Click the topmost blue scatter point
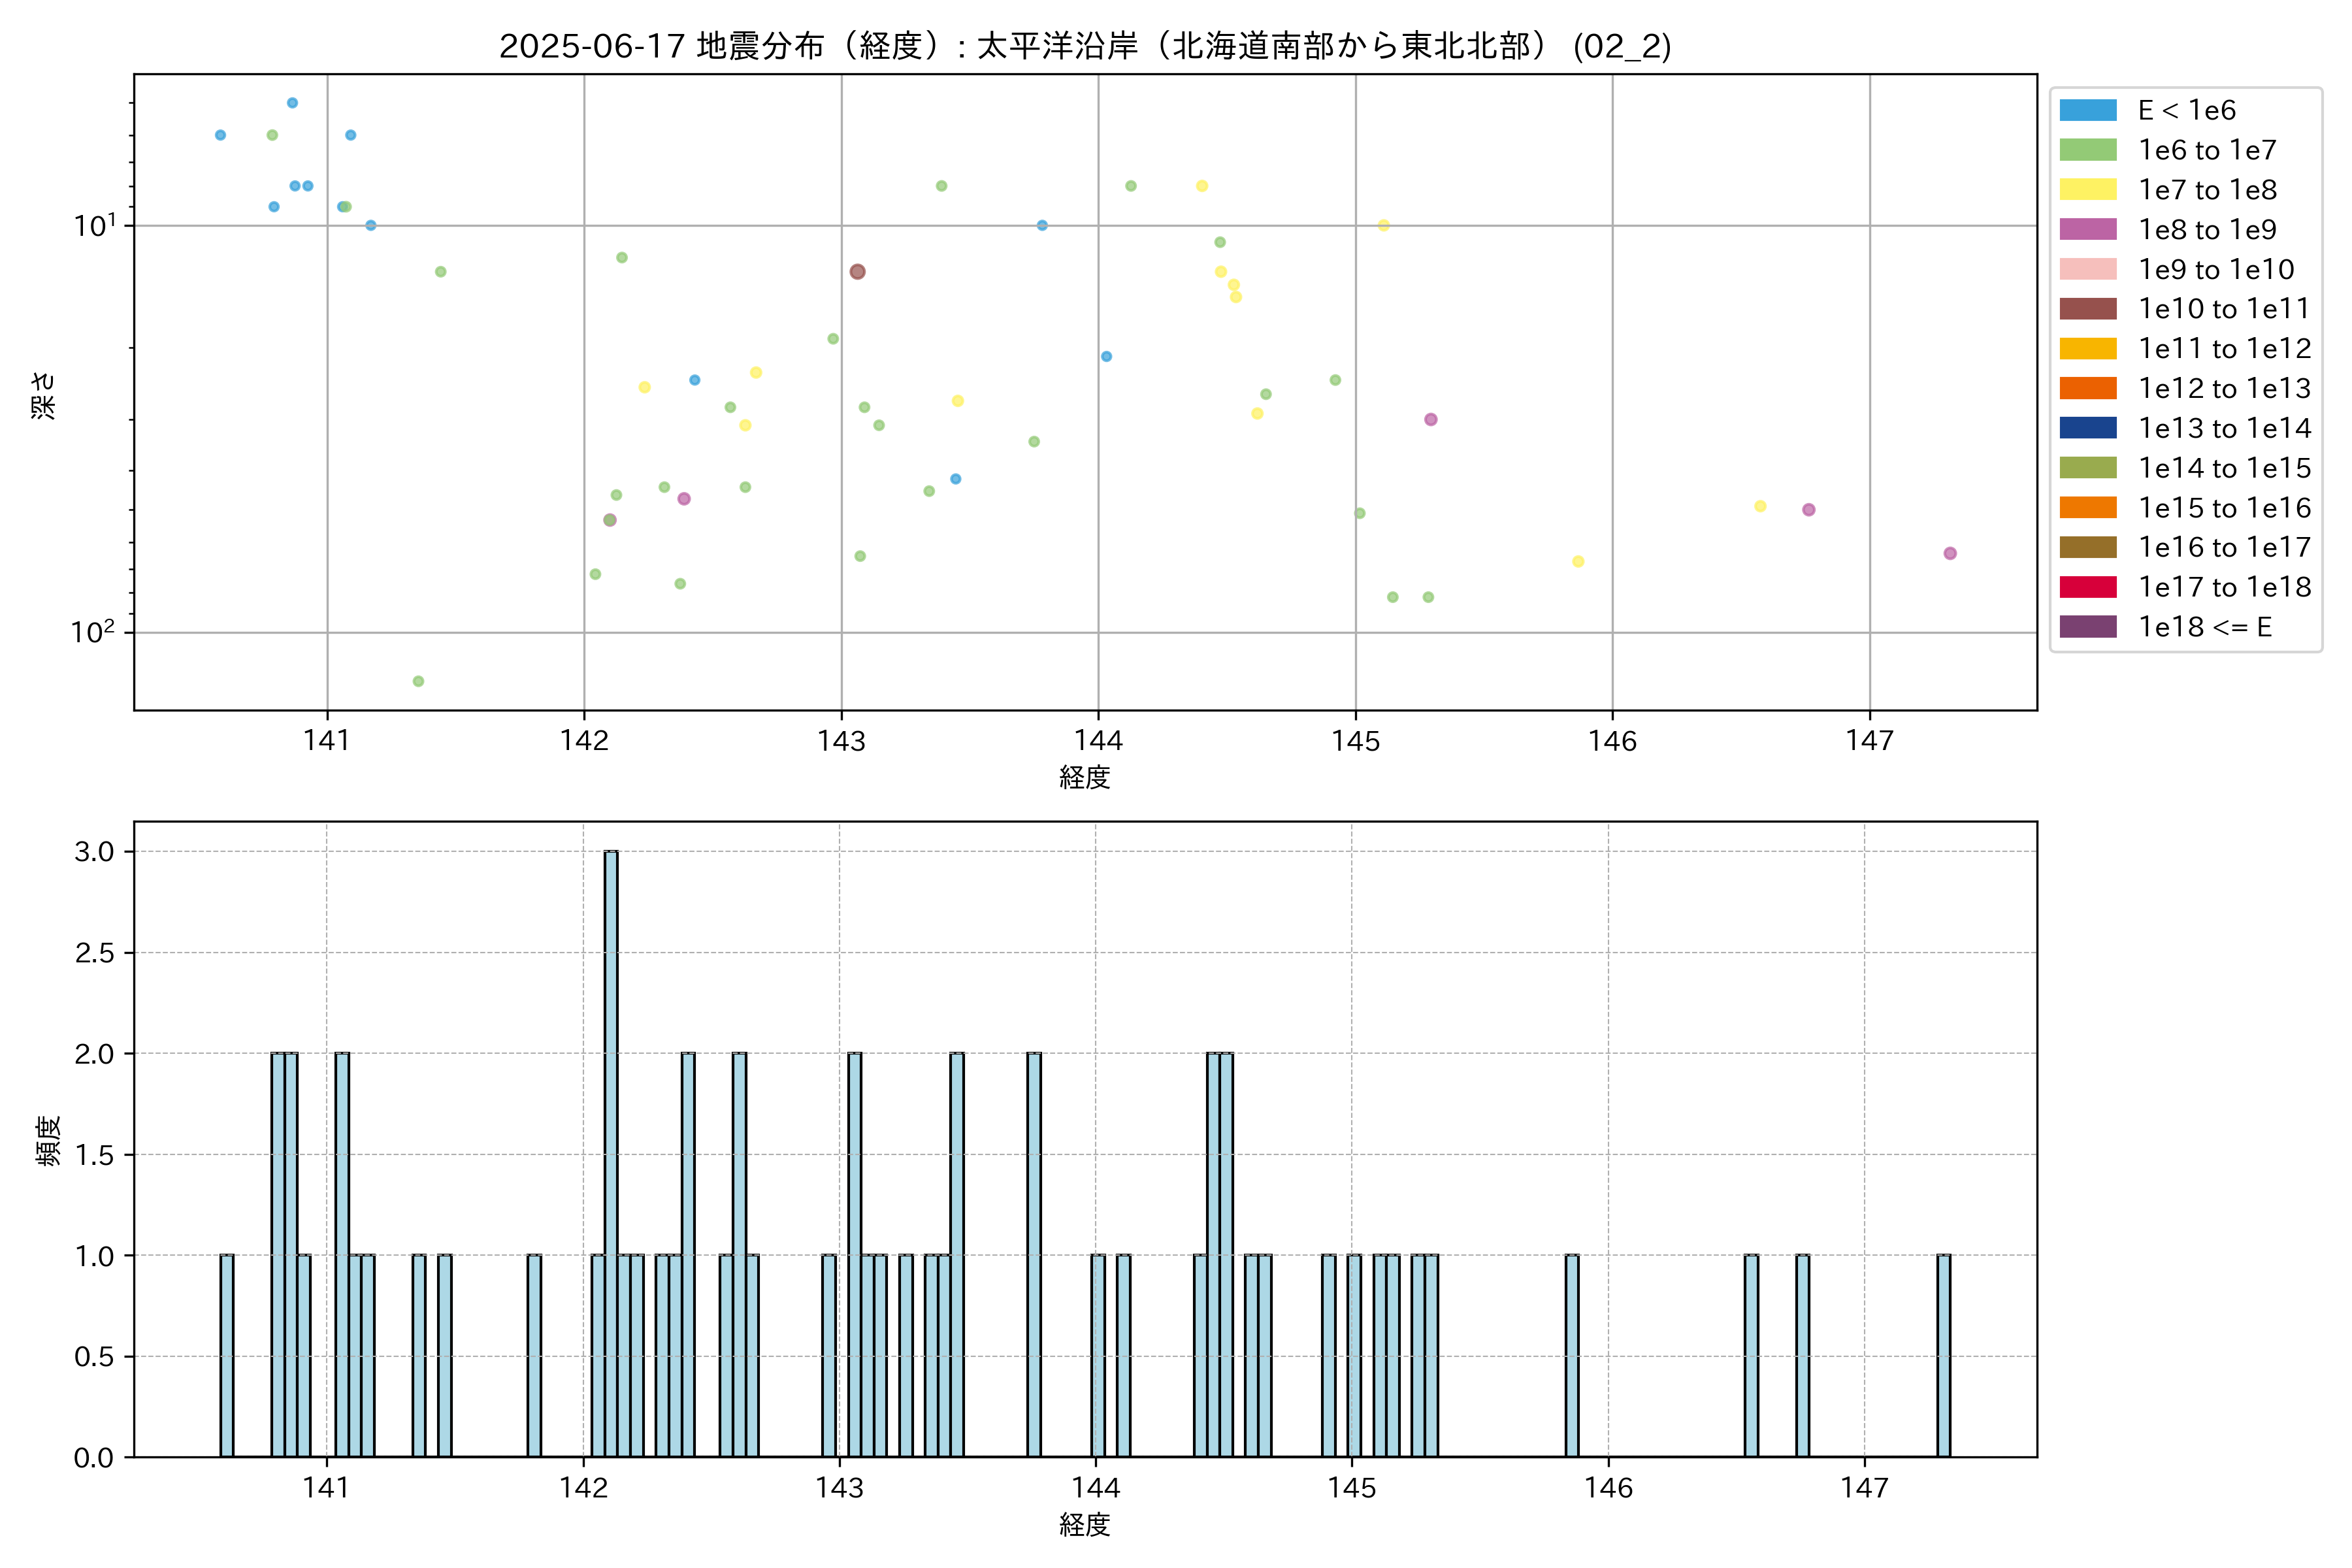The image size is (2352, 1568). coord(292,103)
